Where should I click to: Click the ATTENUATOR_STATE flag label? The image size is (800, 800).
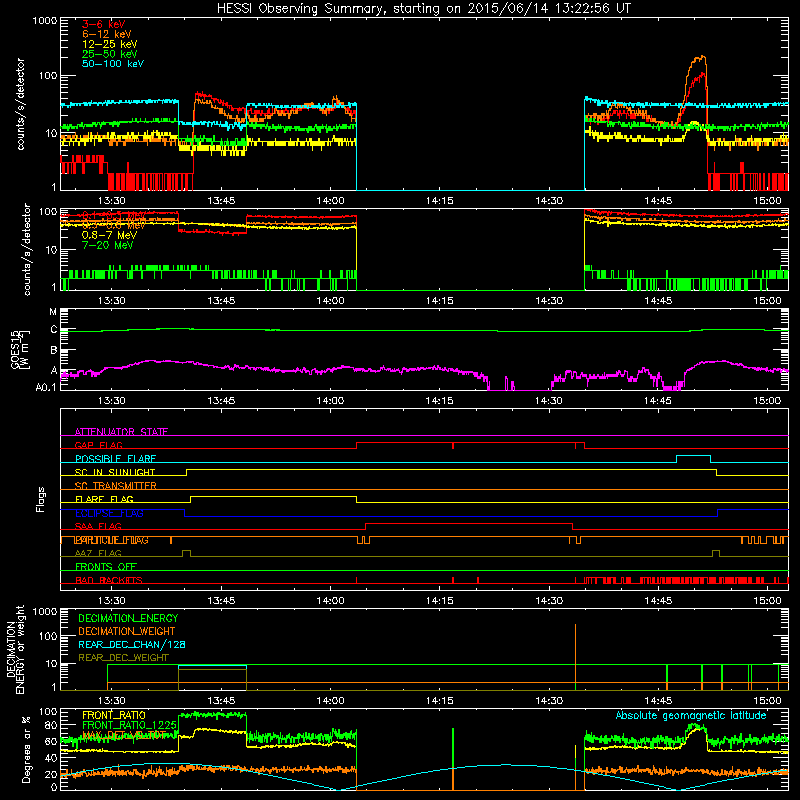coord(121,432)
